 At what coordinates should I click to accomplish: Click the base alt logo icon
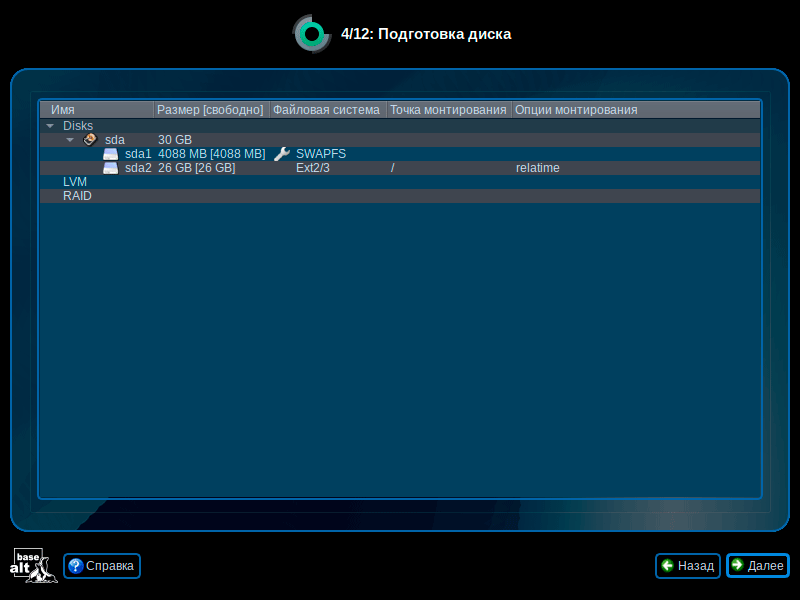point(34,565)
